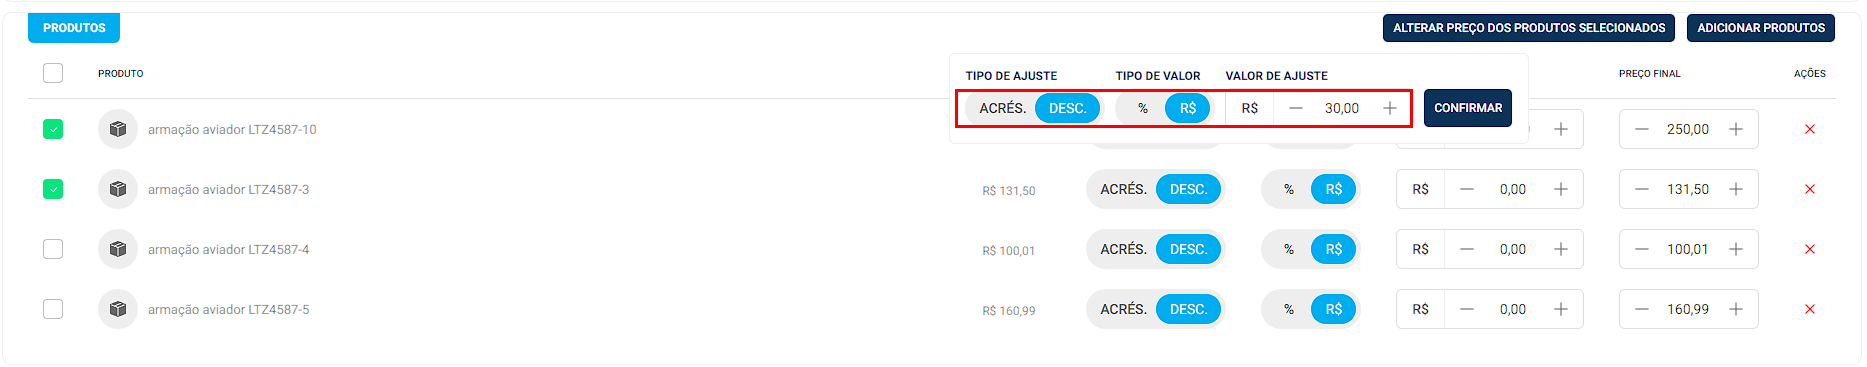The image size is (1867, 367).
Task: Decrease popup adjustment value 30,00 with minus
Action: coord(1296,108)
